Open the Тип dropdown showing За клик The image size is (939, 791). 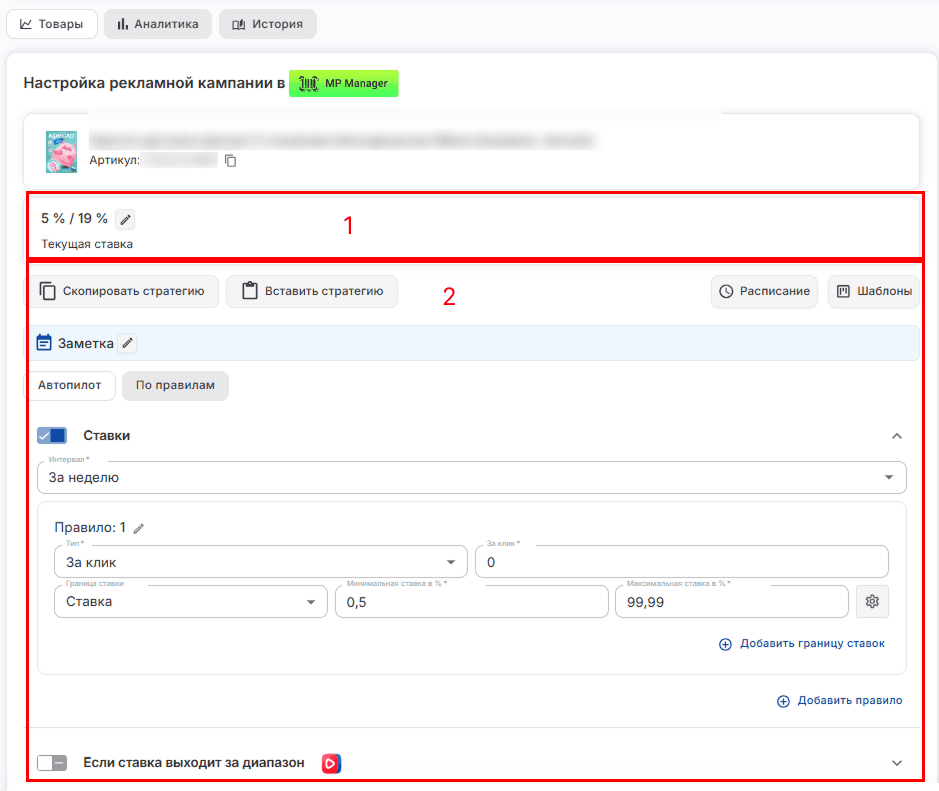[261, 562]
